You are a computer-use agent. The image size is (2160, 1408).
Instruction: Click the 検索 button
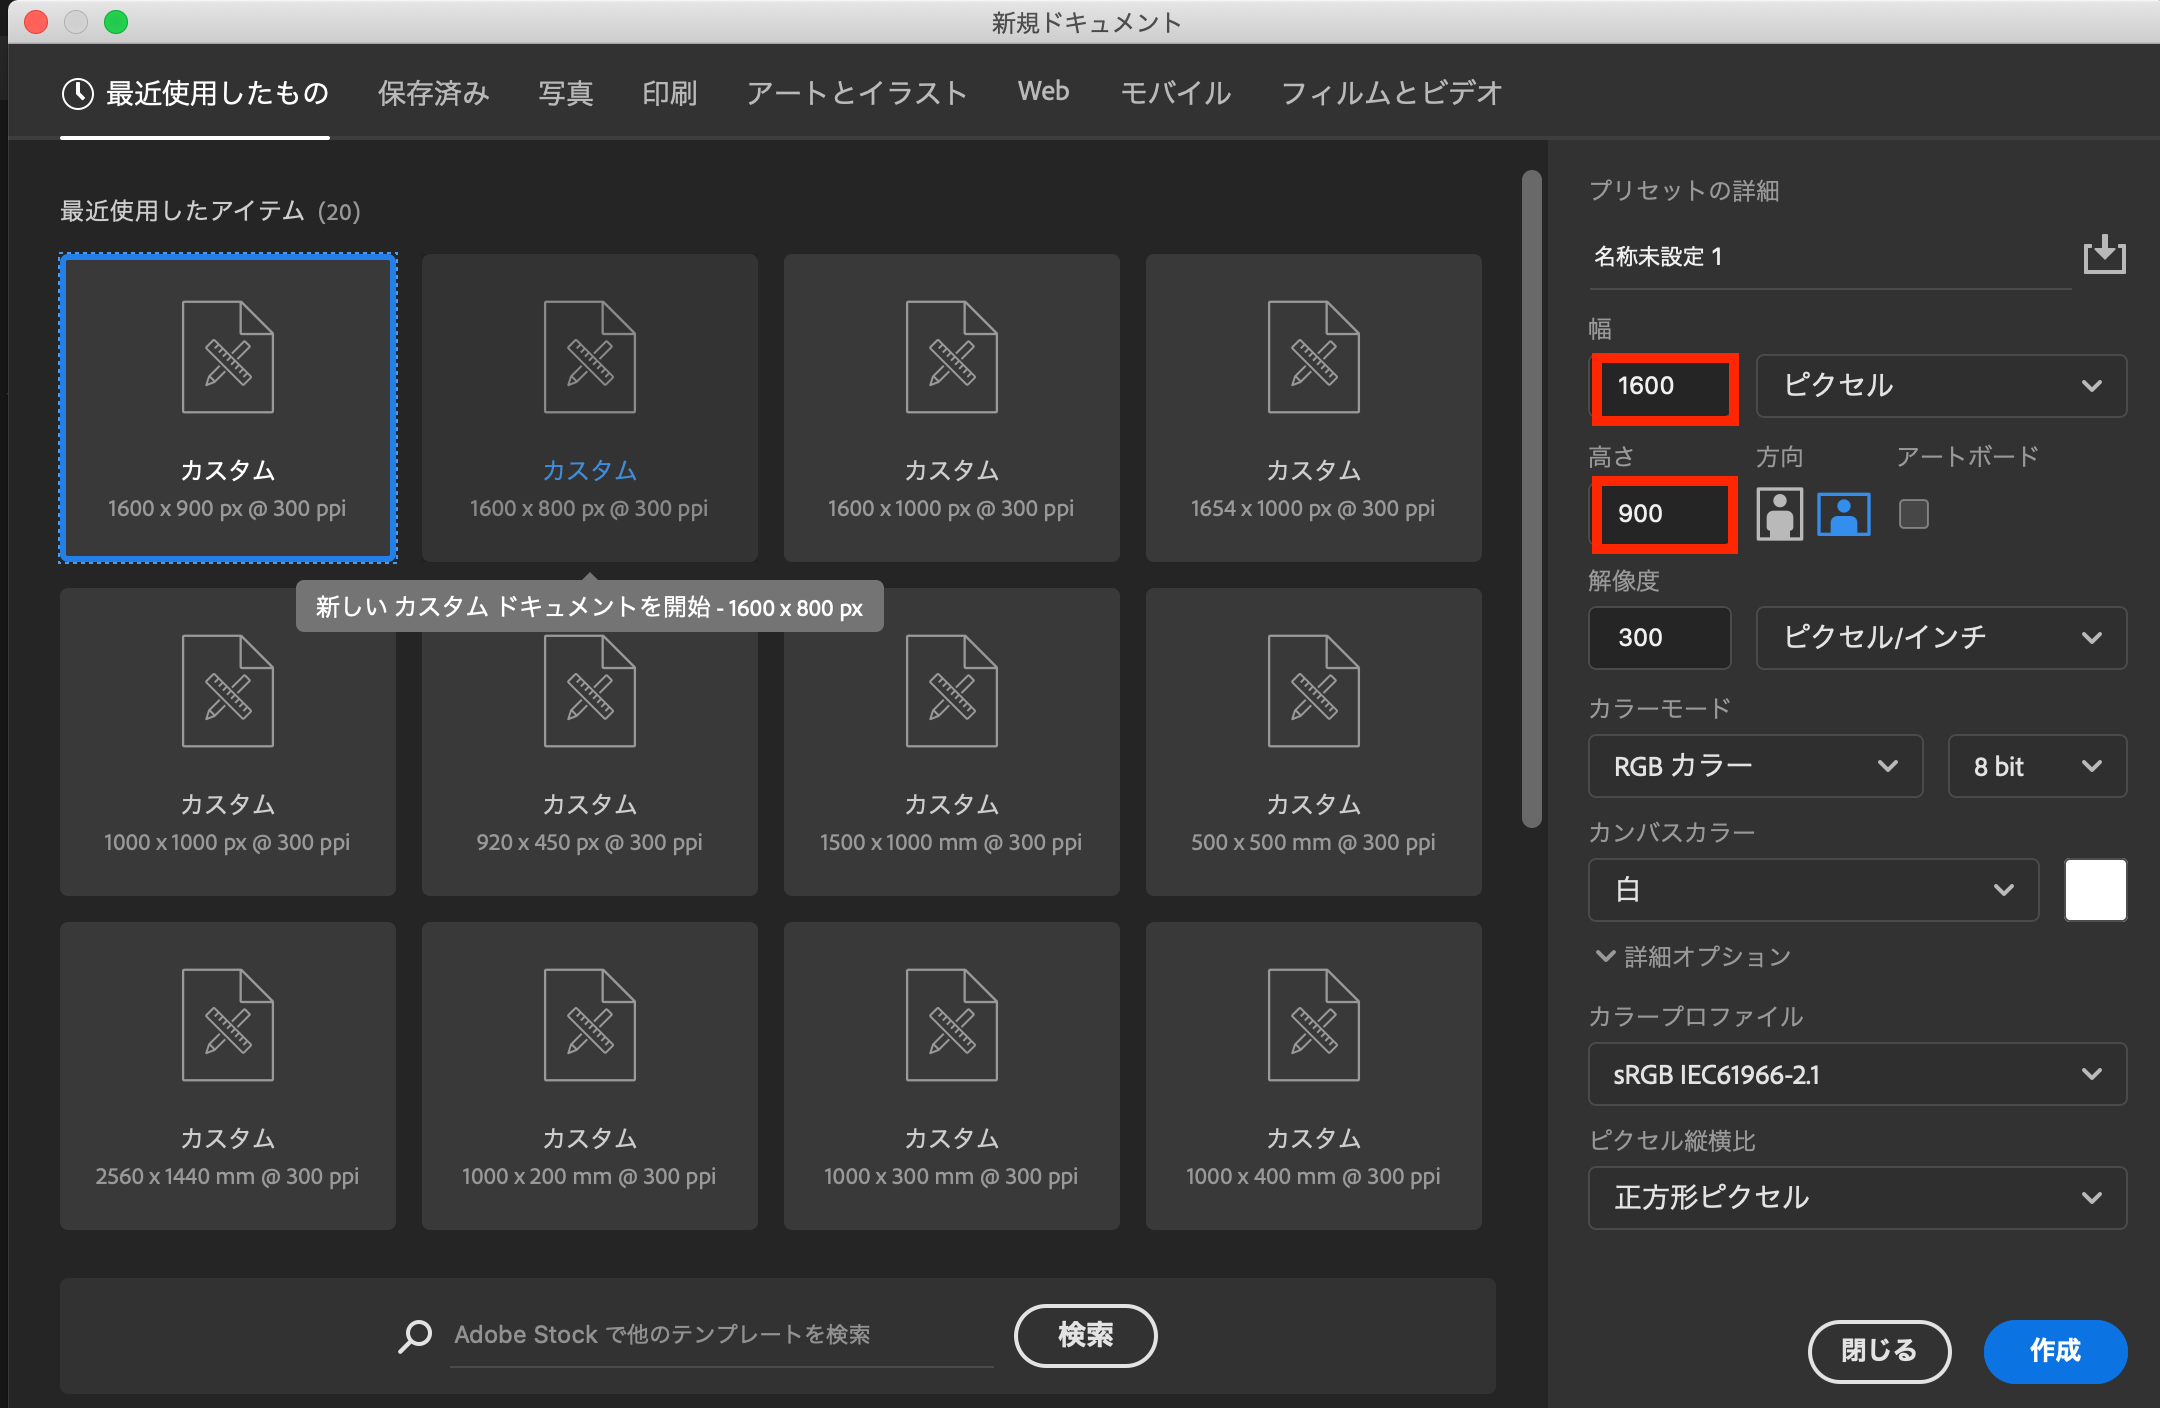(x=1085, y=1335)
